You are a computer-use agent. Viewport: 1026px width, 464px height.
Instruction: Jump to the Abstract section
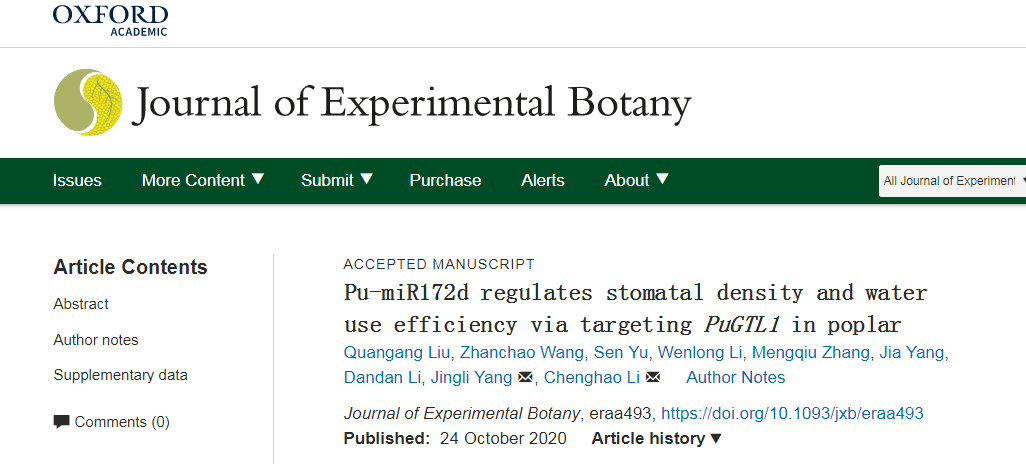tap(81, 304)
